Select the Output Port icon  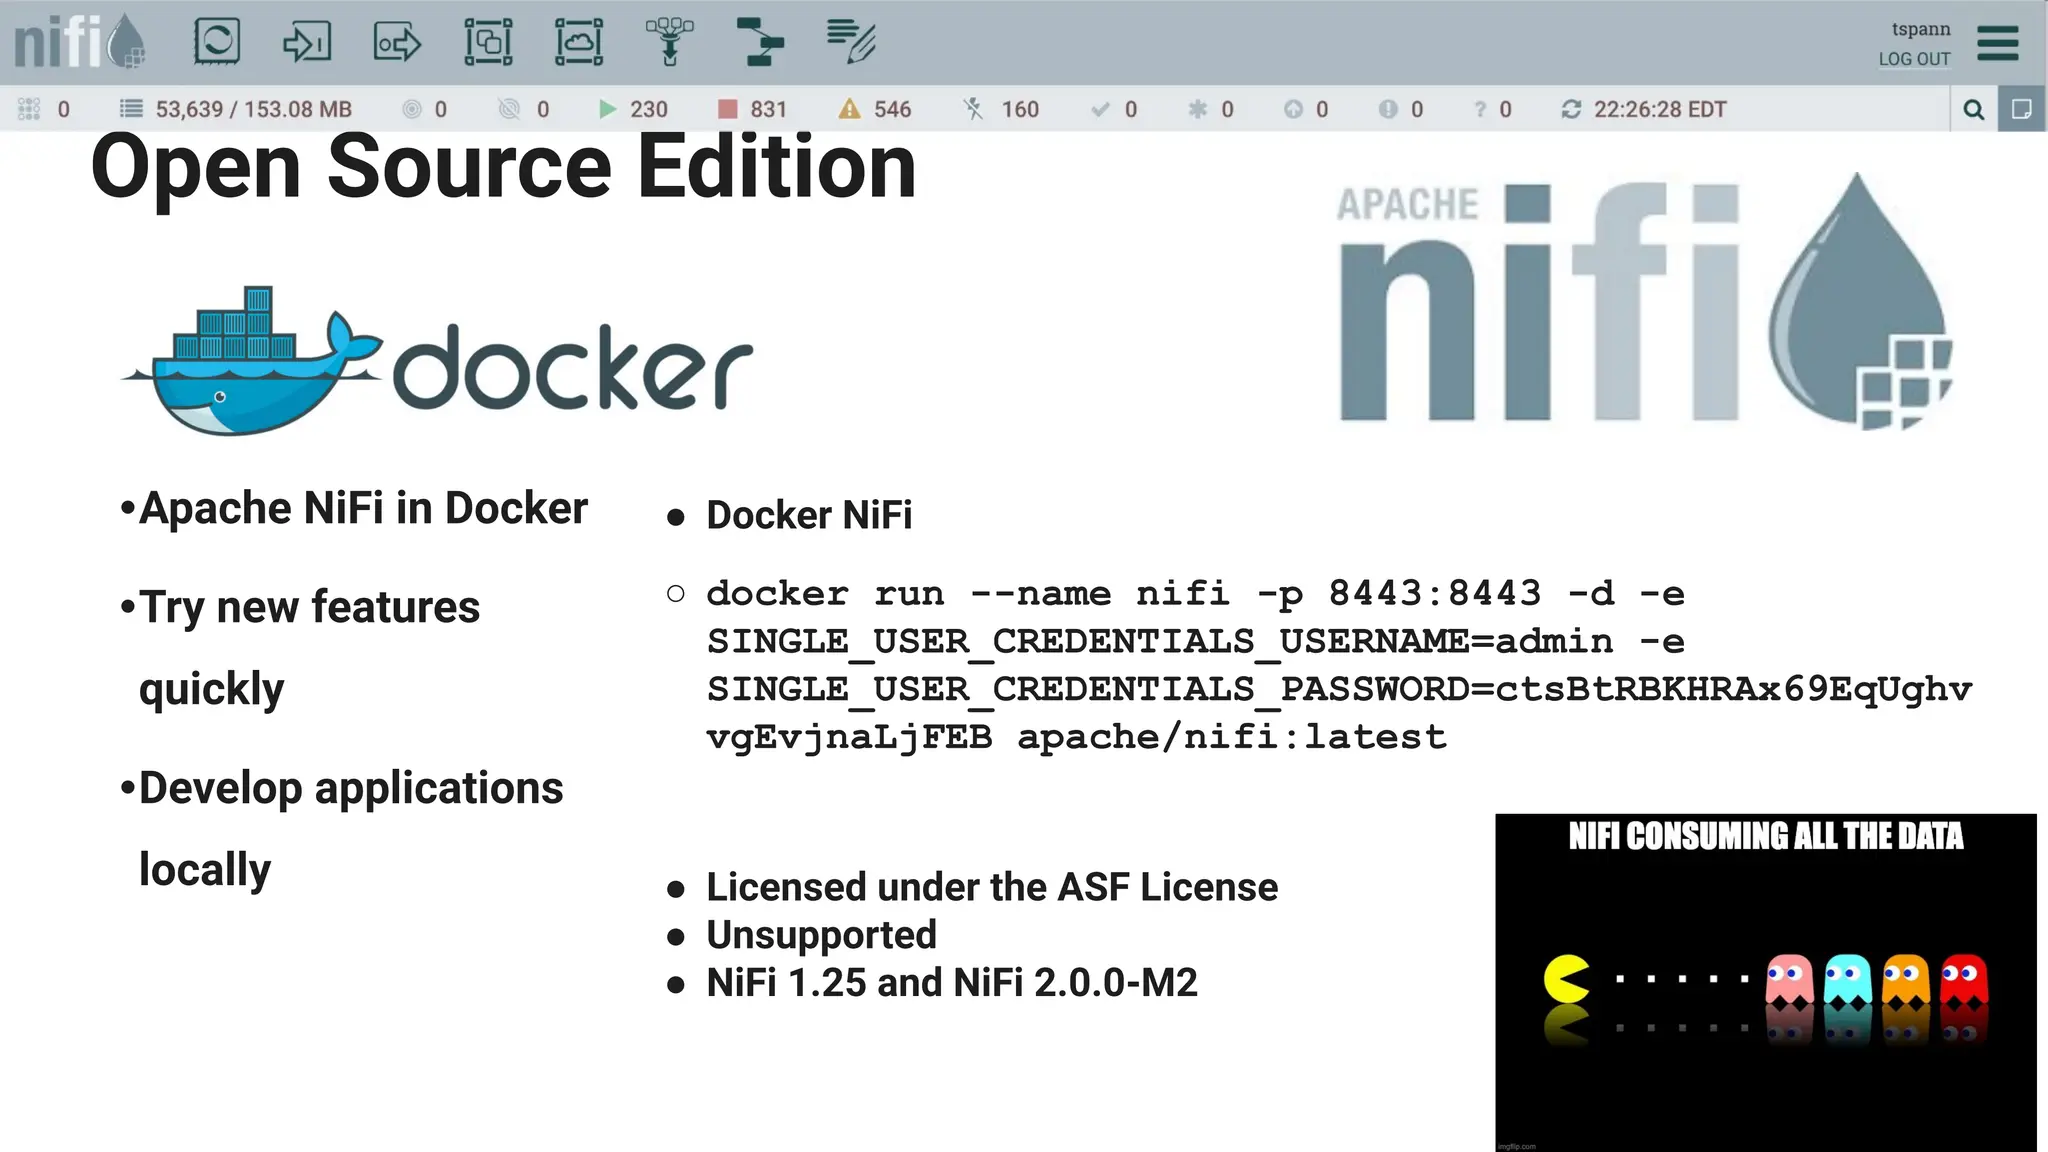[397, 43]
